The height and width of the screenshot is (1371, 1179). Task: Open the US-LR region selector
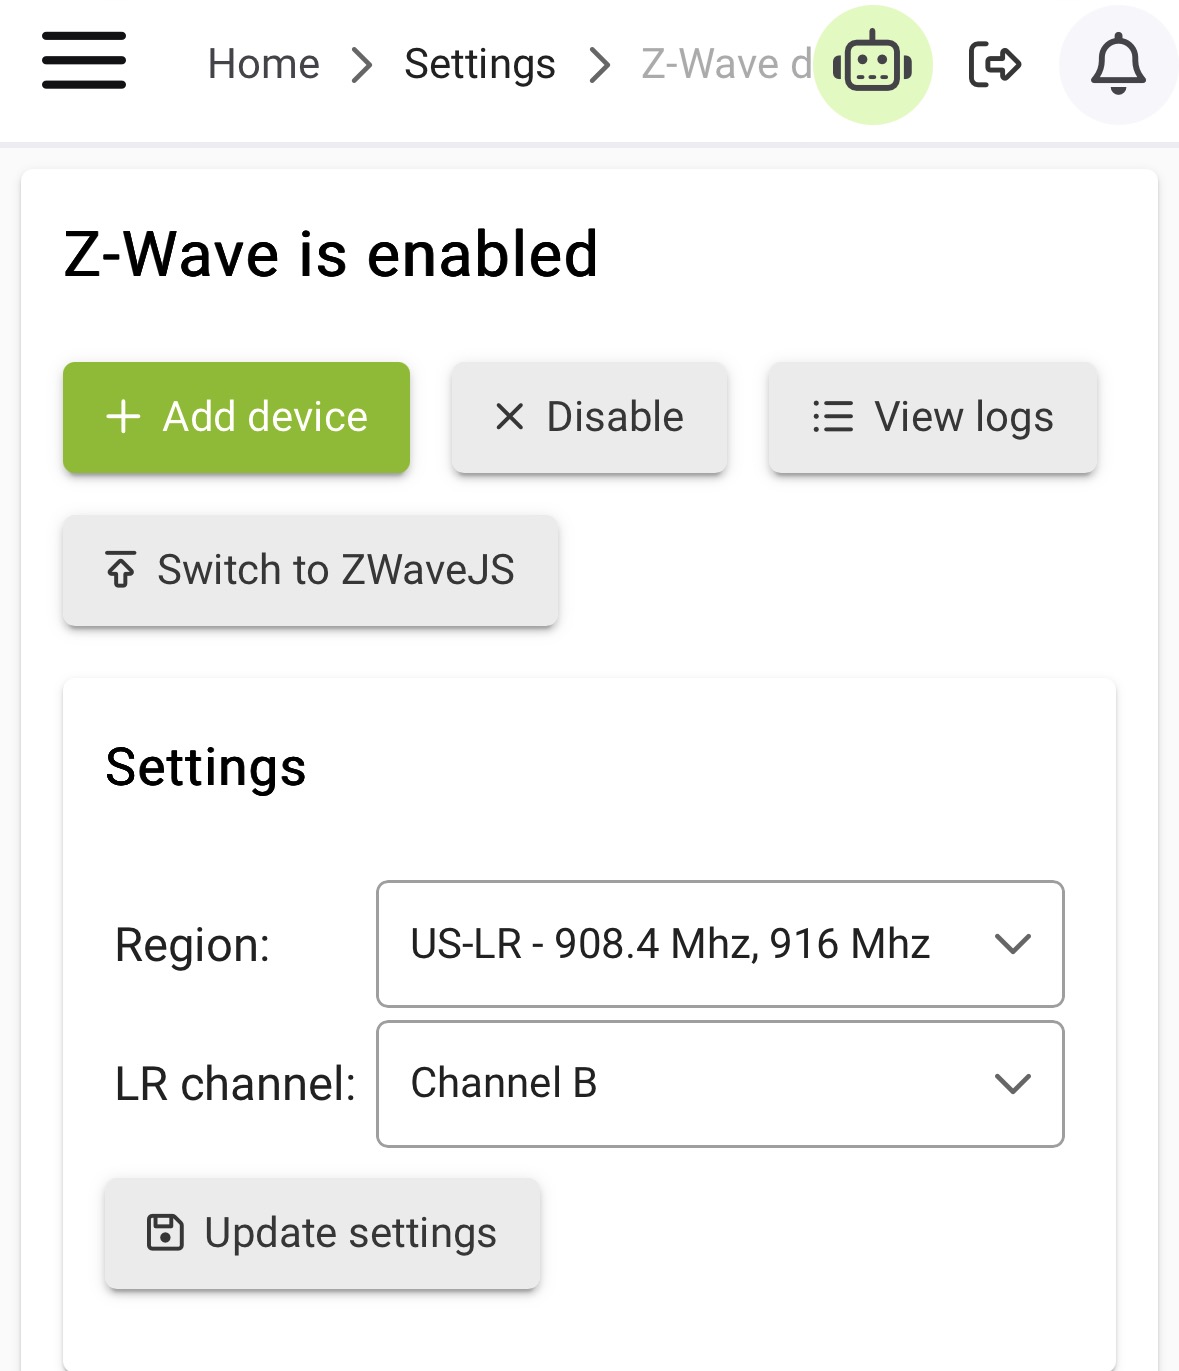click(720, 944)
